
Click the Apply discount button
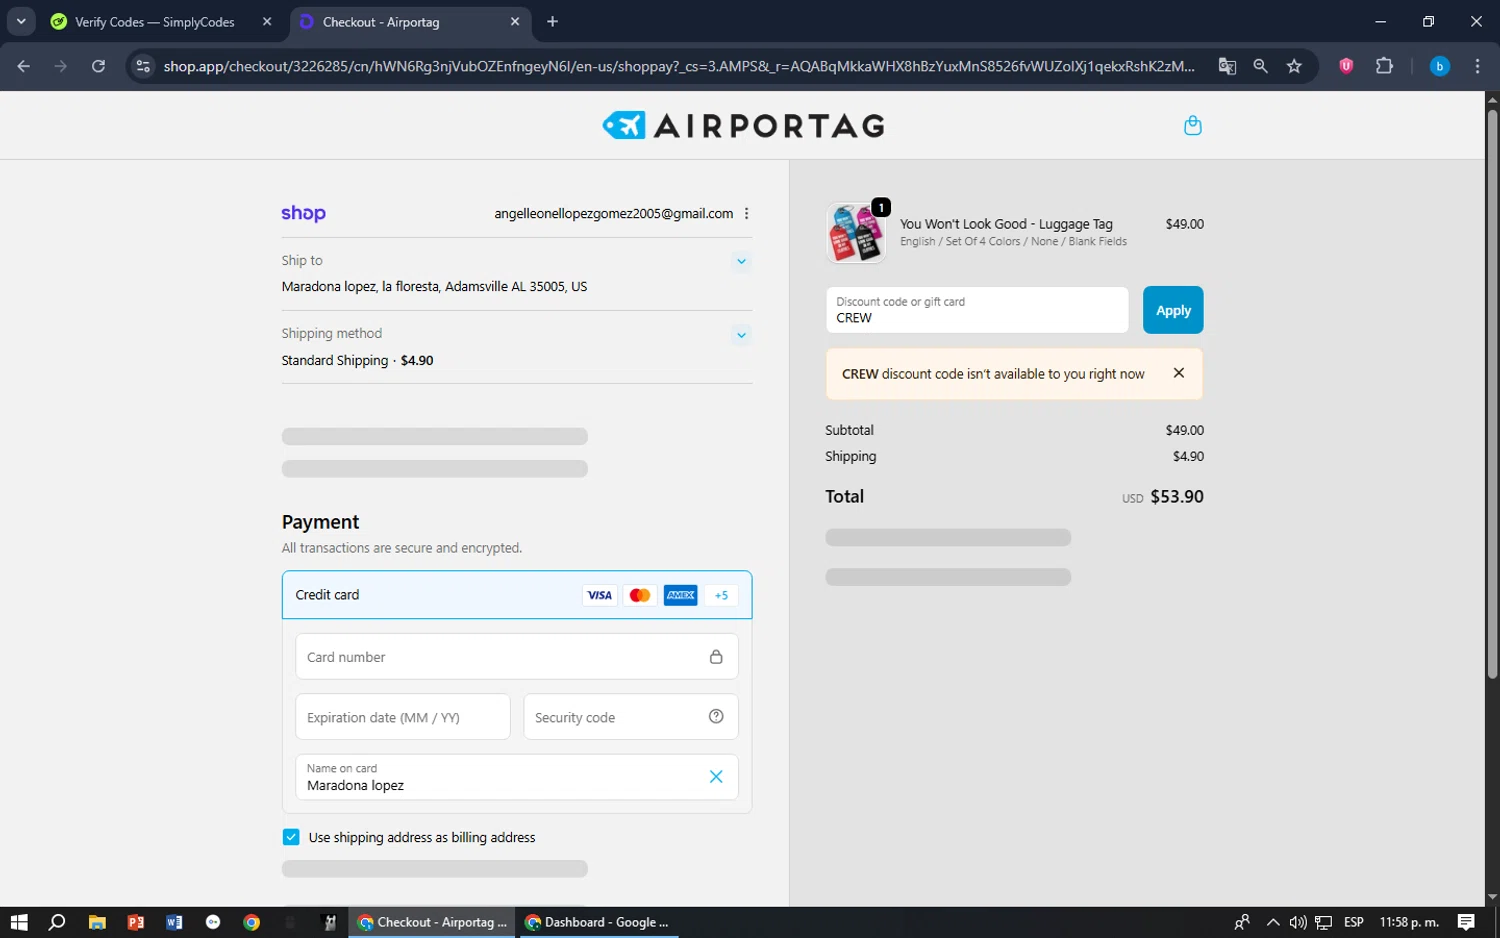(1173, 310)
